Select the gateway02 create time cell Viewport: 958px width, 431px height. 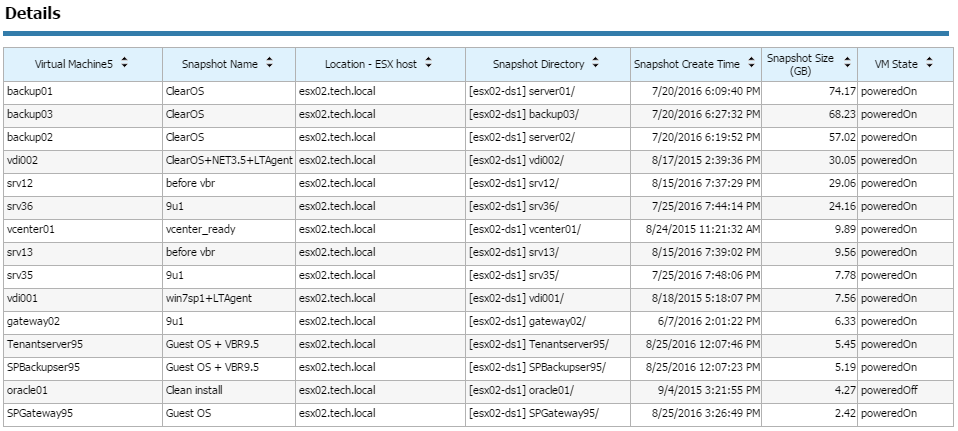click(x=696, y=321)
